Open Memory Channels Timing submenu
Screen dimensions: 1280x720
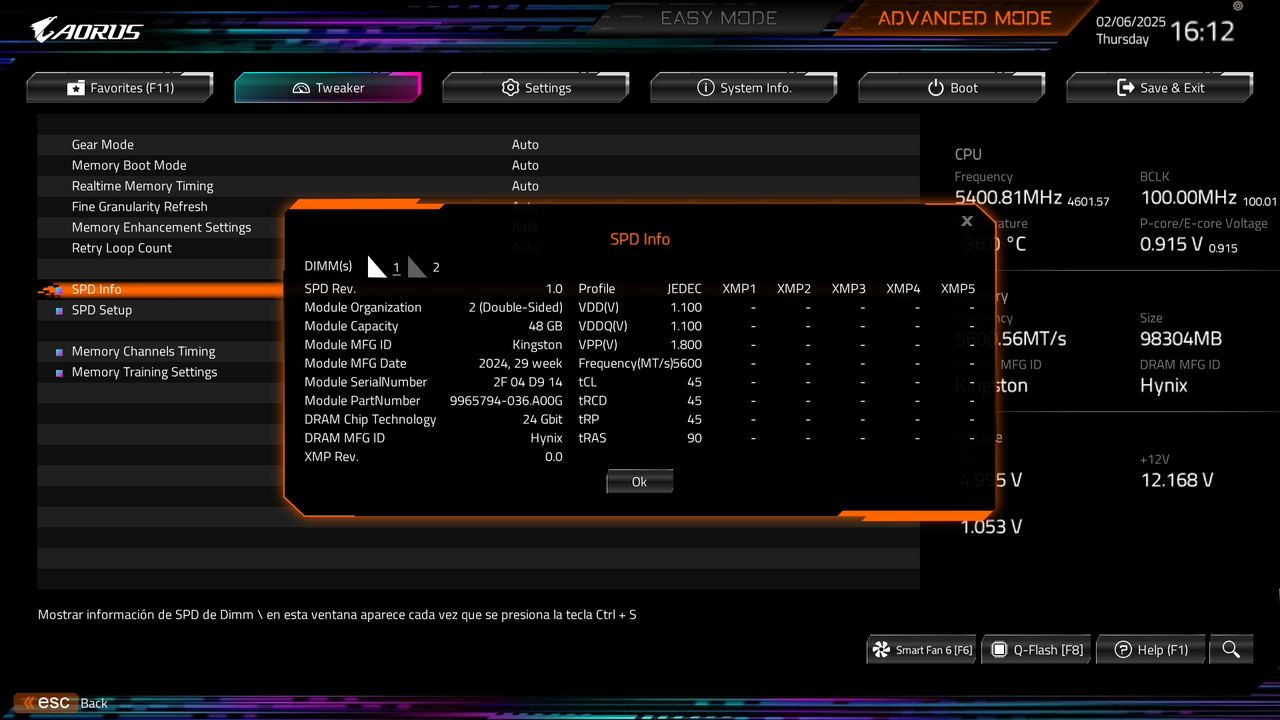coord(143,352)
